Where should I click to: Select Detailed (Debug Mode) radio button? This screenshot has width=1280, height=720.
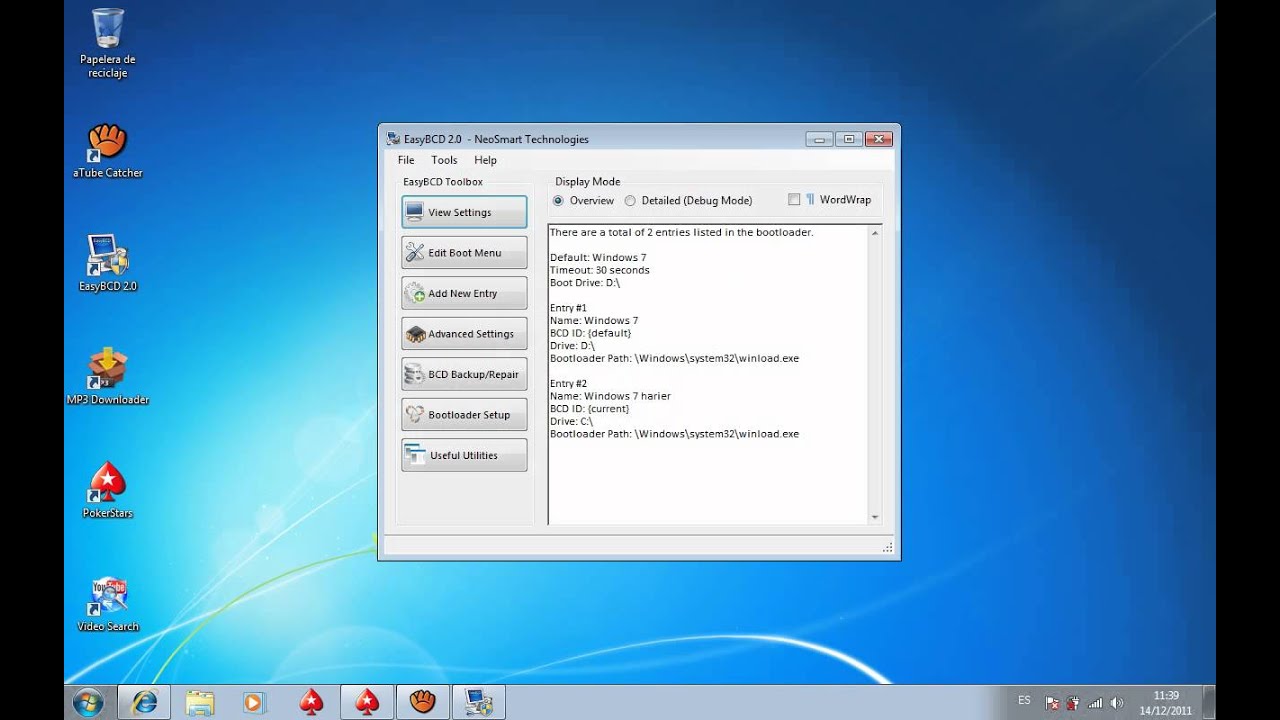point(688,200)
